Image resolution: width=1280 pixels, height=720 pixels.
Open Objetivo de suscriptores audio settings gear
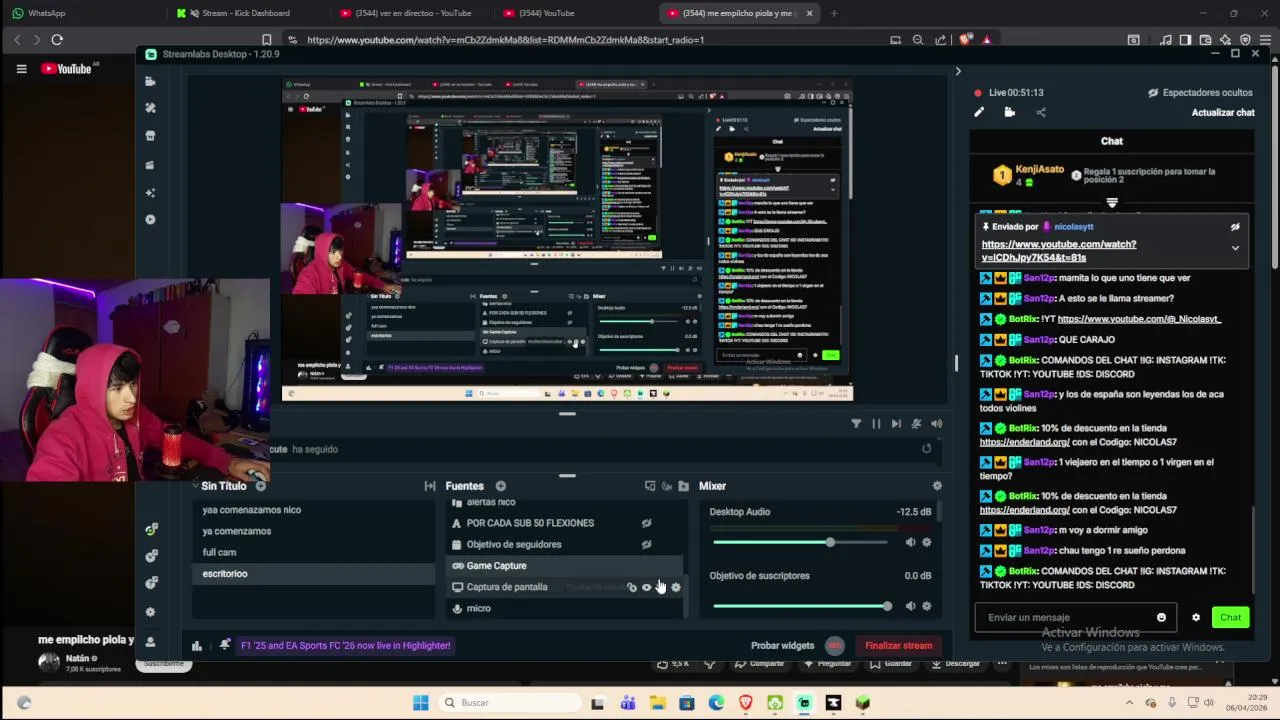coord(926,606)
